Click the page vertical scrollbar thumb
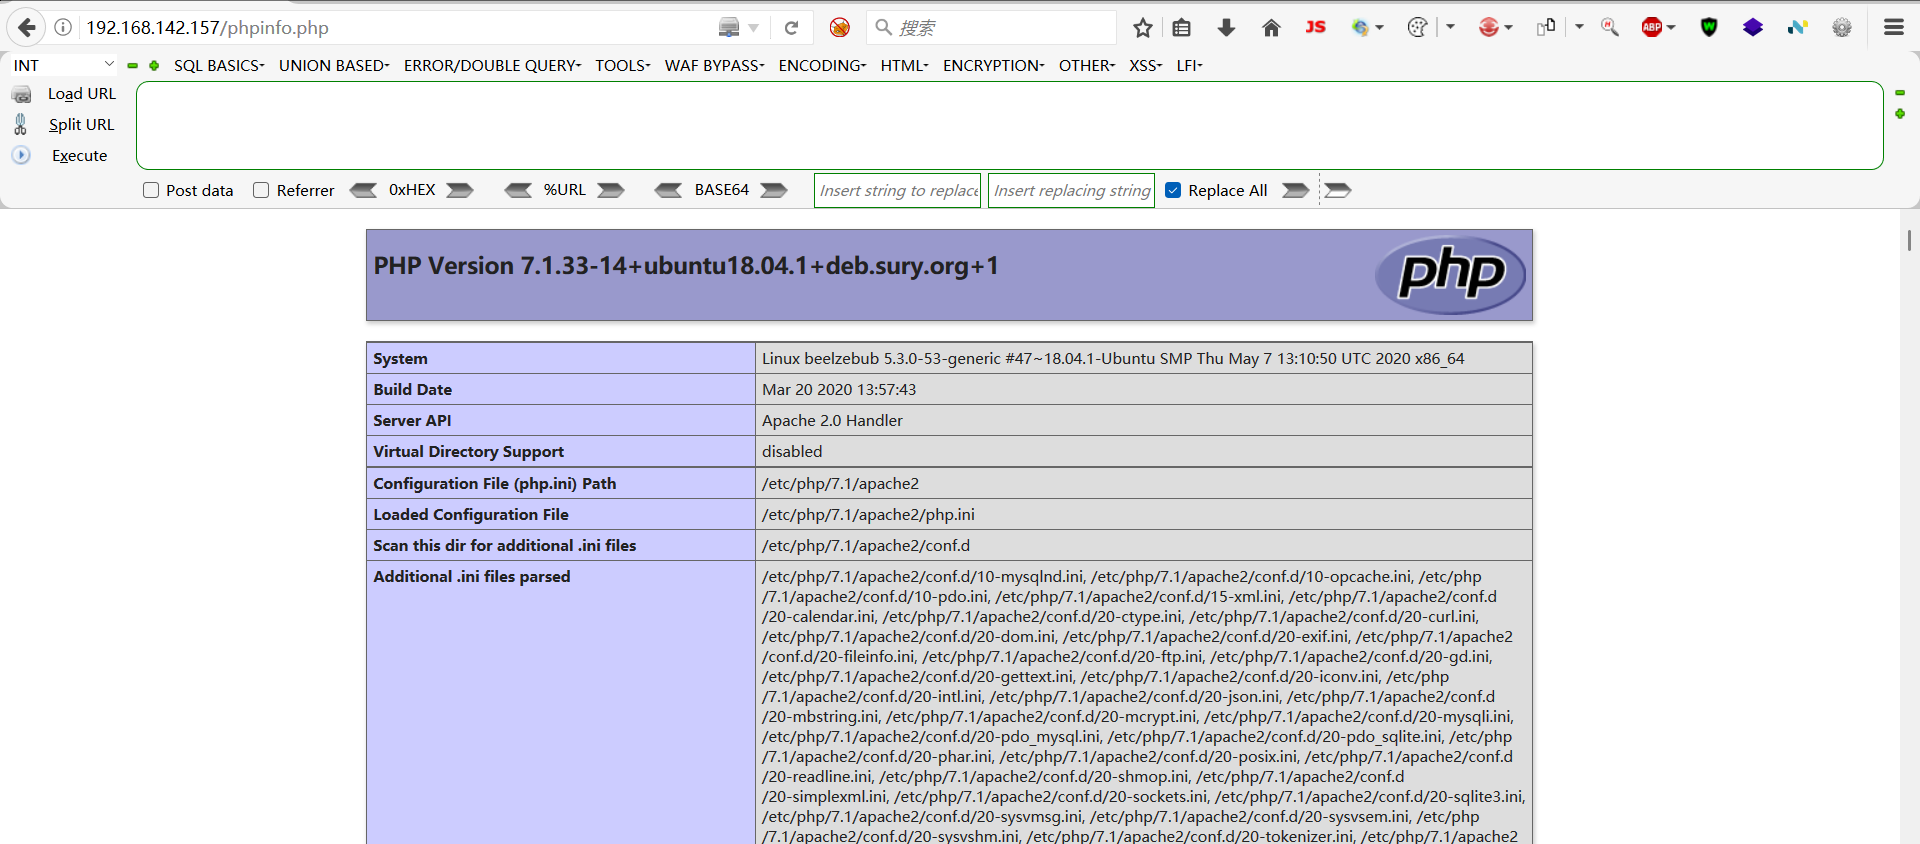 (x=1909, y=240)
